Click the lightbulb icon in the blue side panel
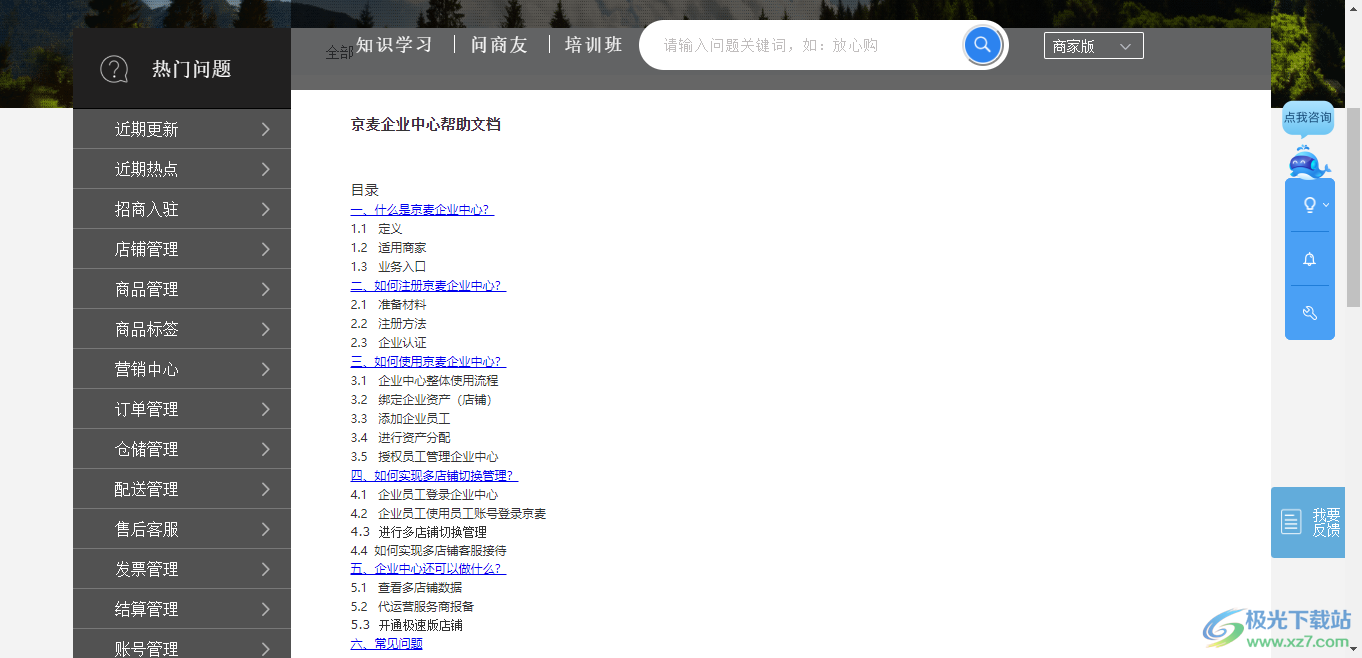 point(1309,205)
